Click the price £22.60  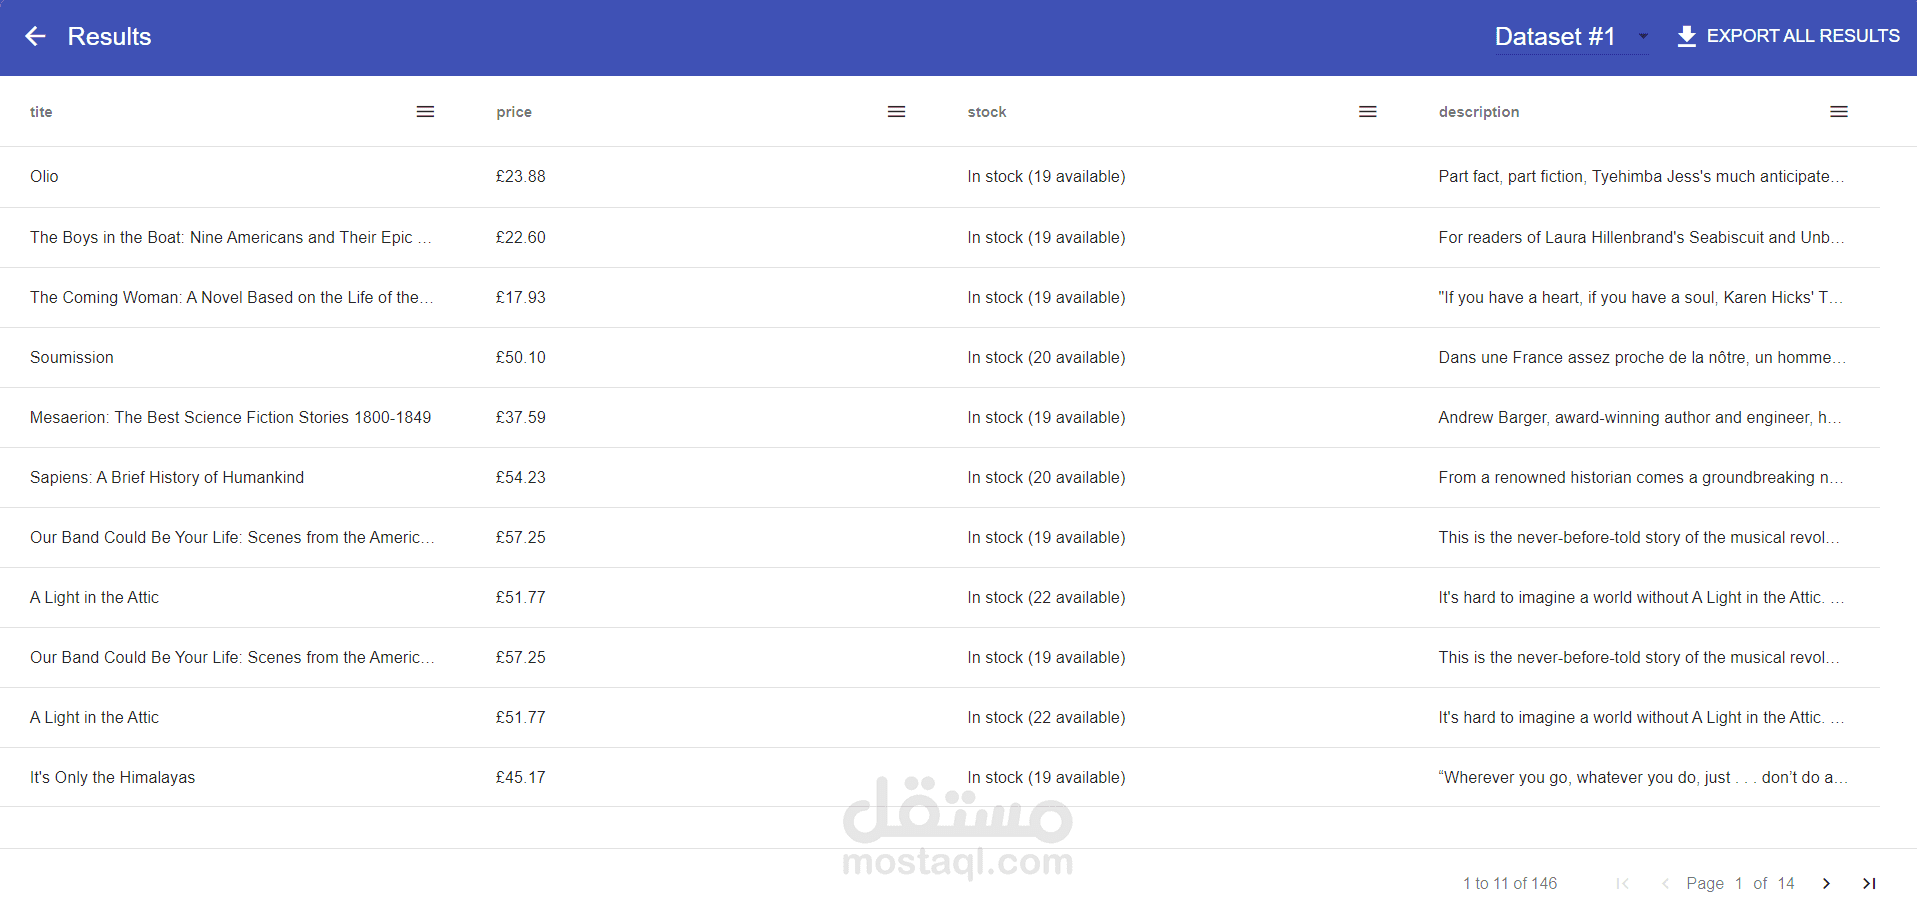521,237
